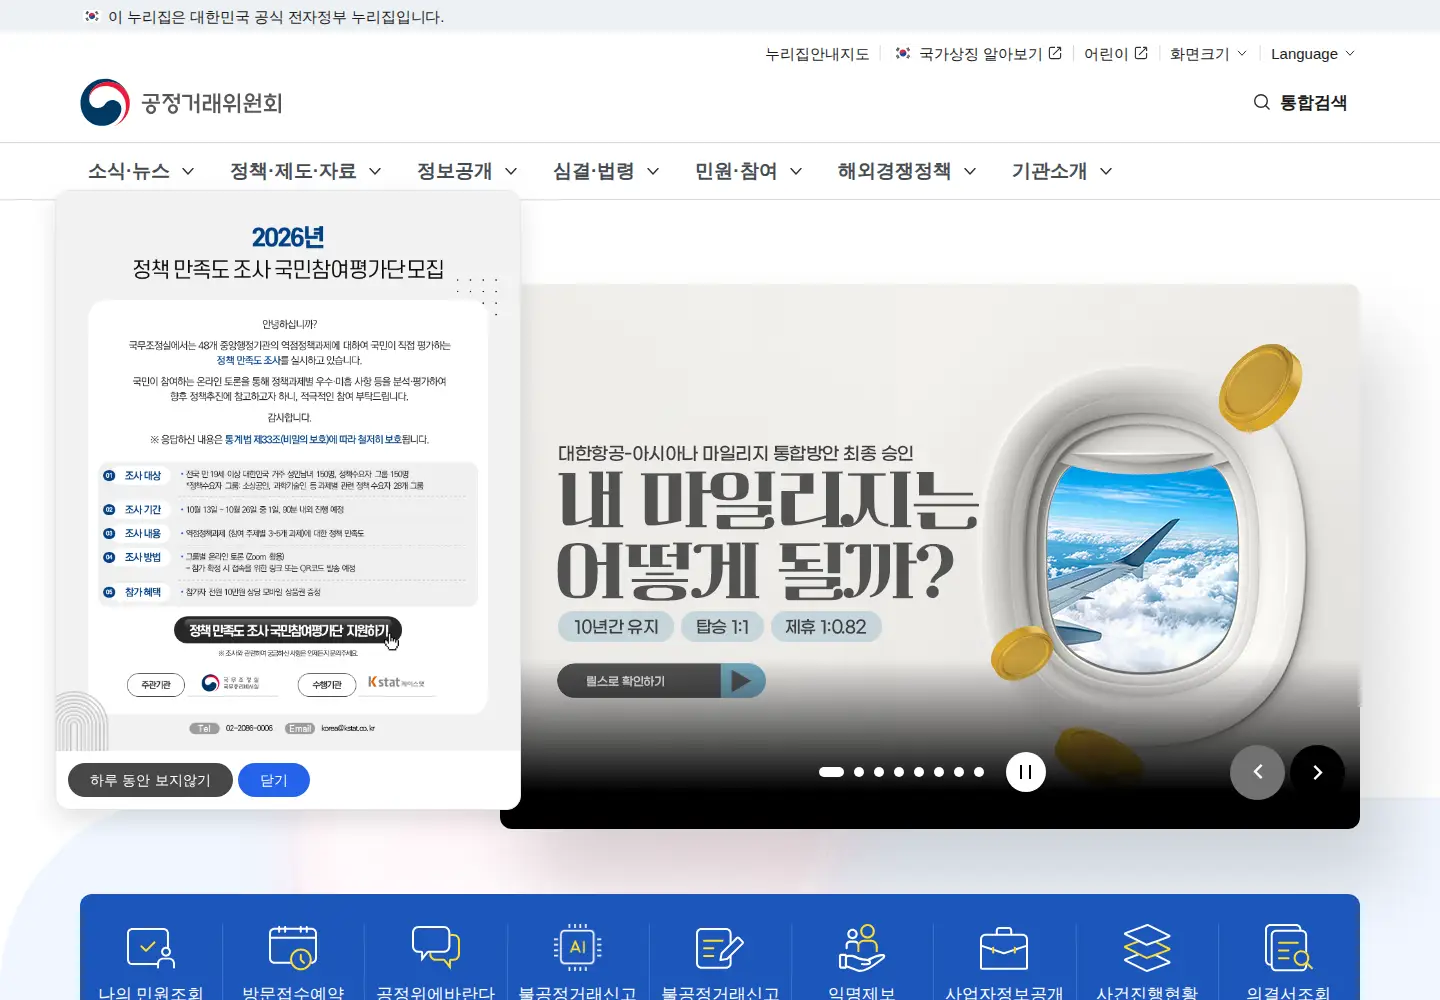The width and height of the screenshot is (1440, 1000).
Task: Select the last slide indicator dot
Action: click(x=979, y=772)
